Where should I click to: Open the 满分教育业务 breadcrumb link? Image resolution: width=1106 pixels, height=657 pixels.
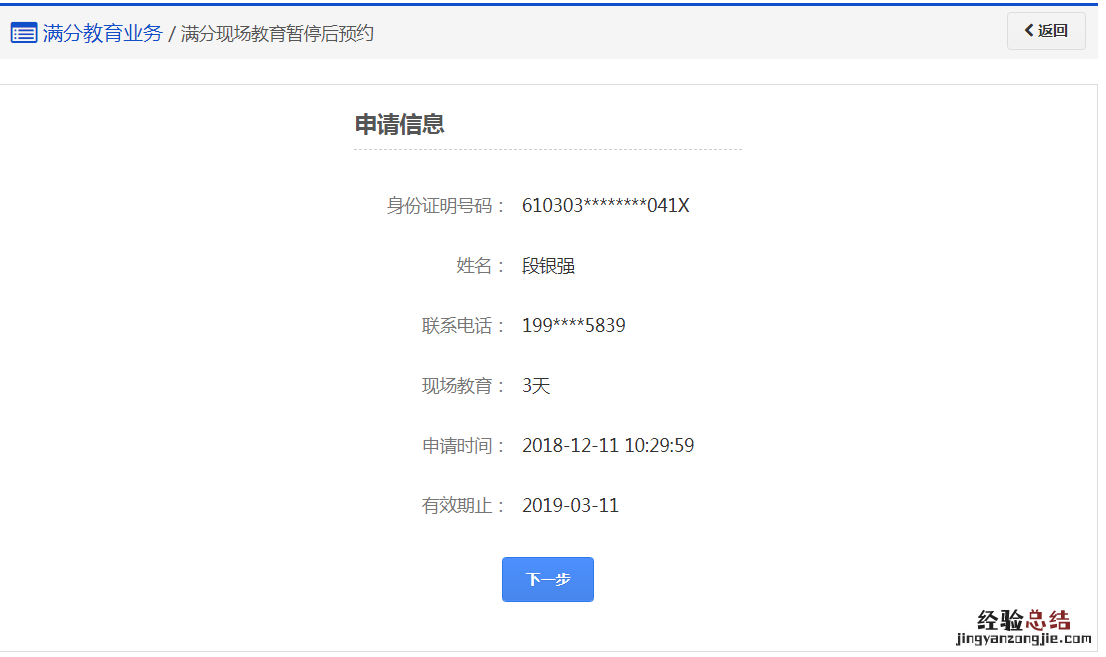tap(97, 31)
